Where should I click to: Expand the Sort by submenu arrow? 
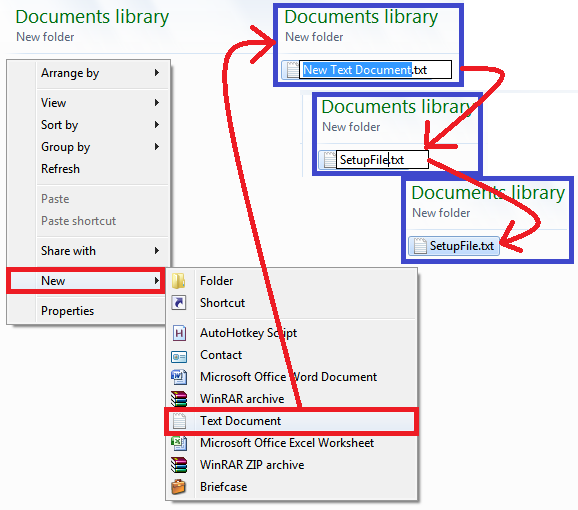click(x=157, y=125)
